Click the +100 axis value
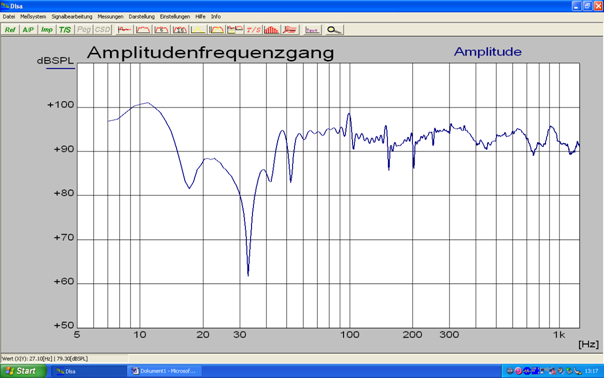 tap(61, 105)
